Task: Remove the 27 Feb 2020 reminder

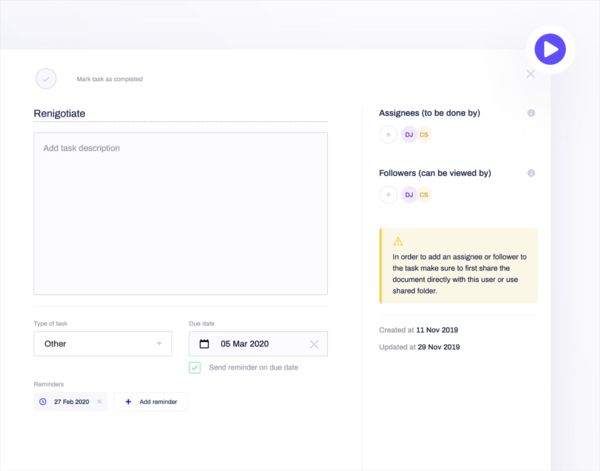Action: 99,402
